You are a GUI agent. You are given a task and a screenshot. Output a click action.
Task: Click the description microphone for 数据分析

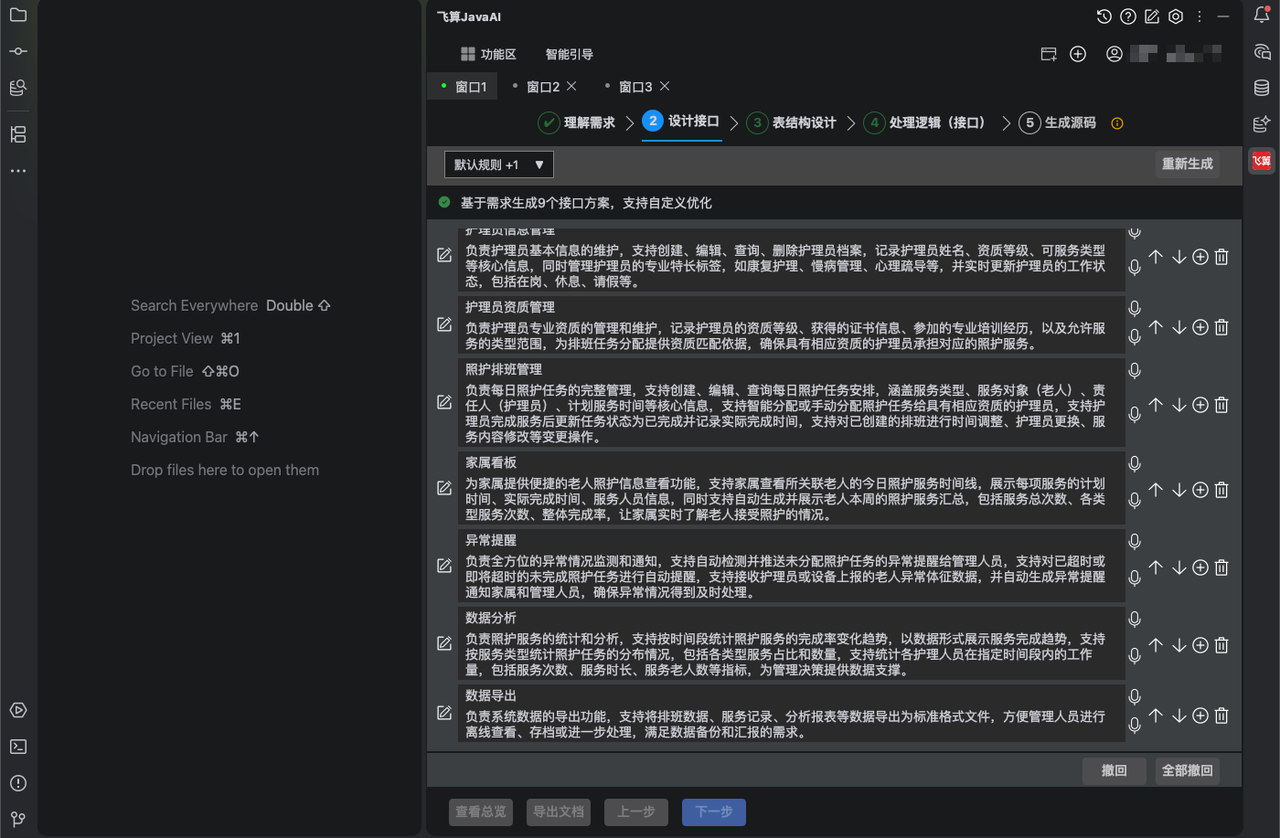click(1135, 655)
